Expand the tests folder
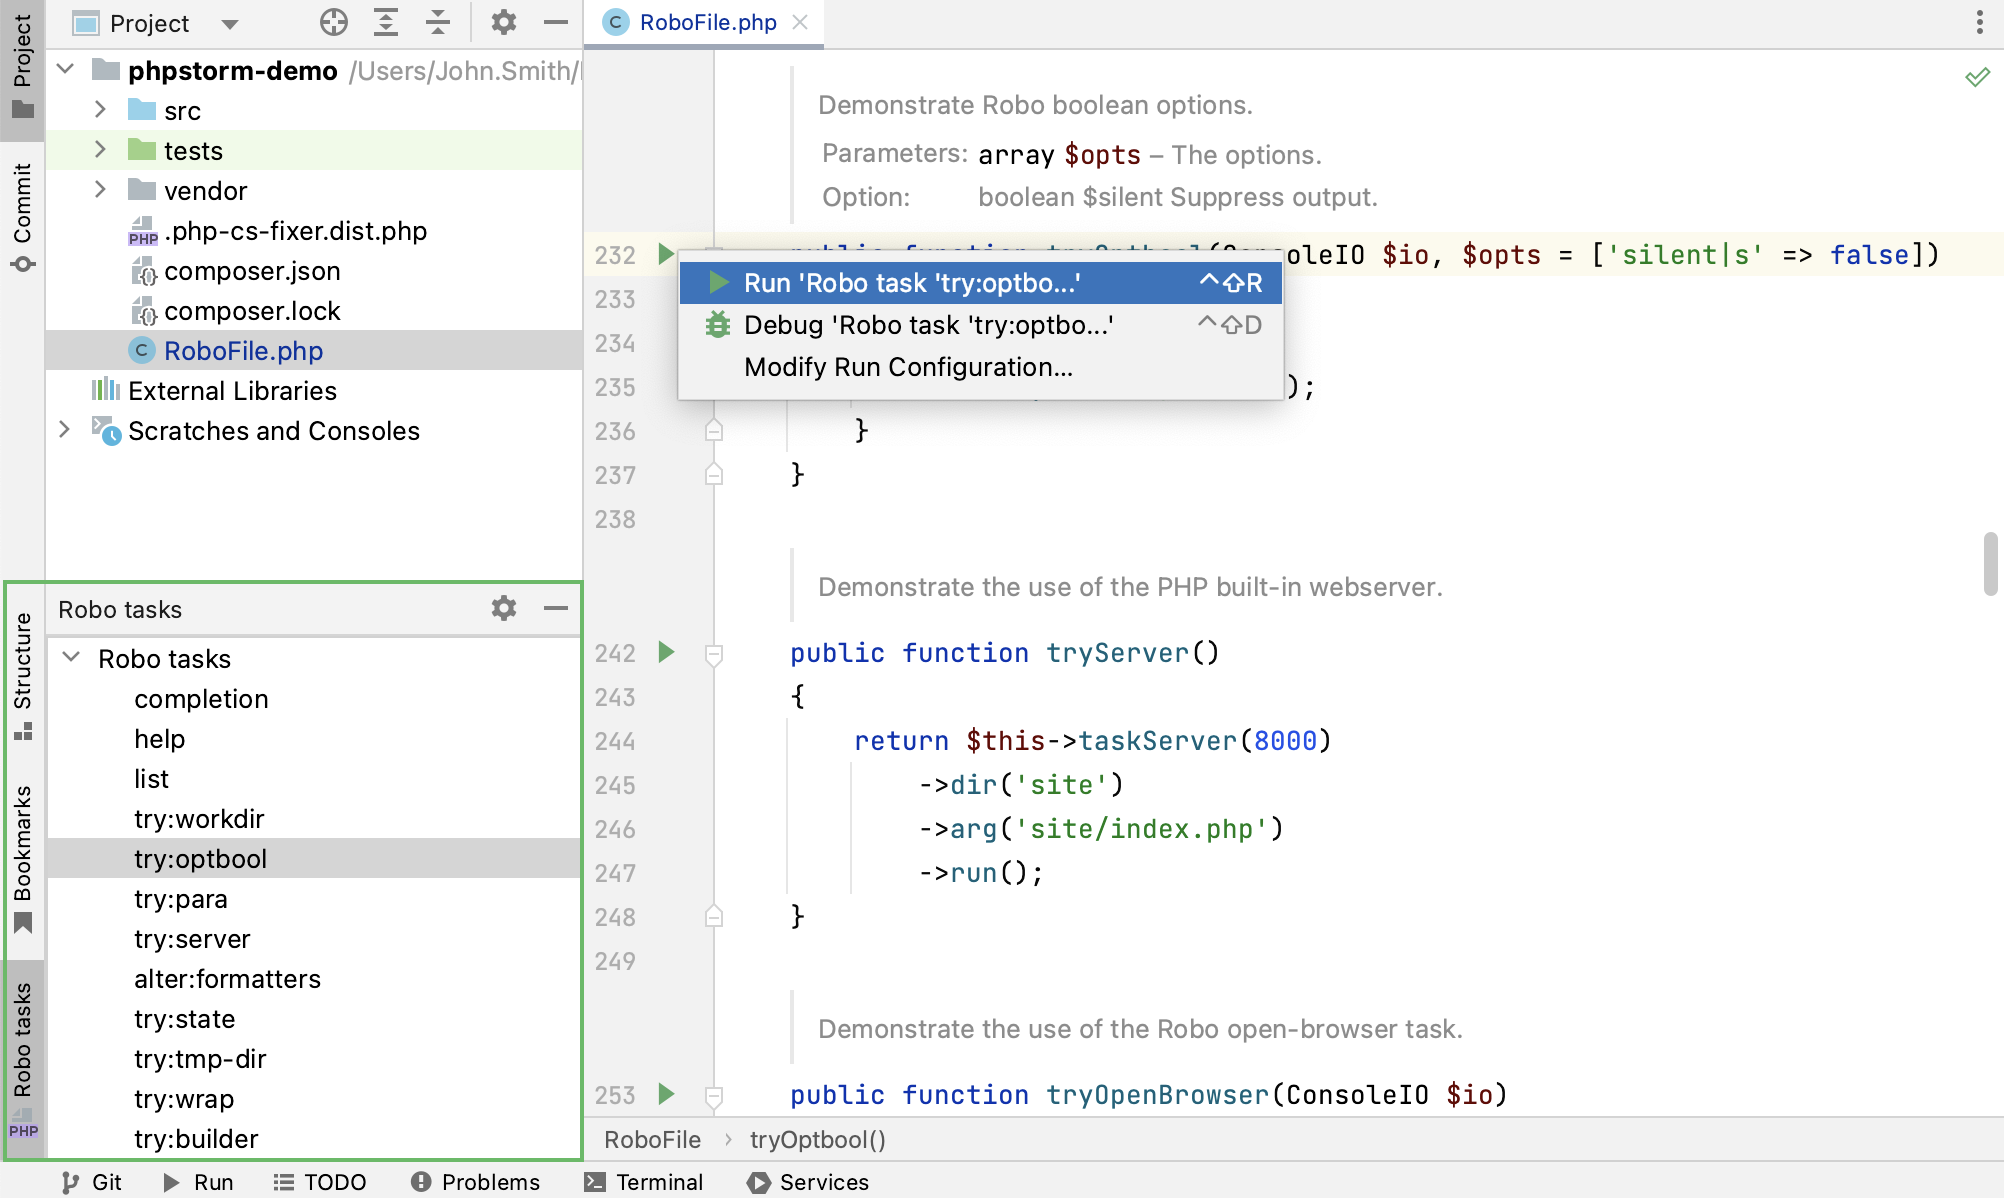This screenshot has width=2004, height=1198. [100, 149]
